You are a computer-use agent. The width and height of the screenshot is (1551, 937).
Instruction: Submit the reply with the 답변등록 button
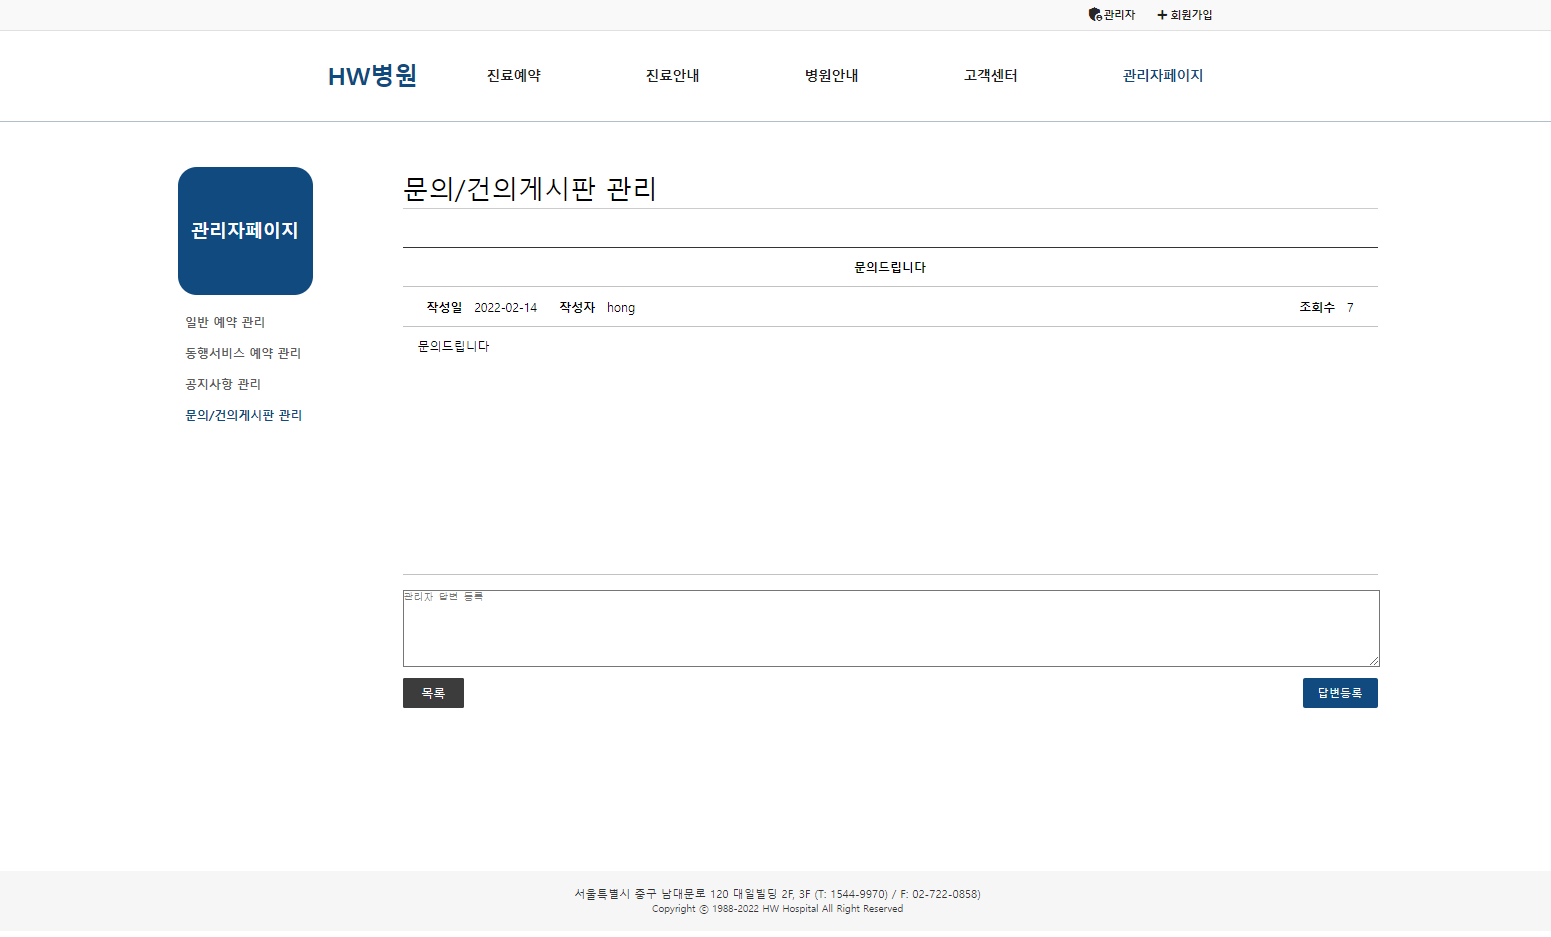(x=1340, y=692)
